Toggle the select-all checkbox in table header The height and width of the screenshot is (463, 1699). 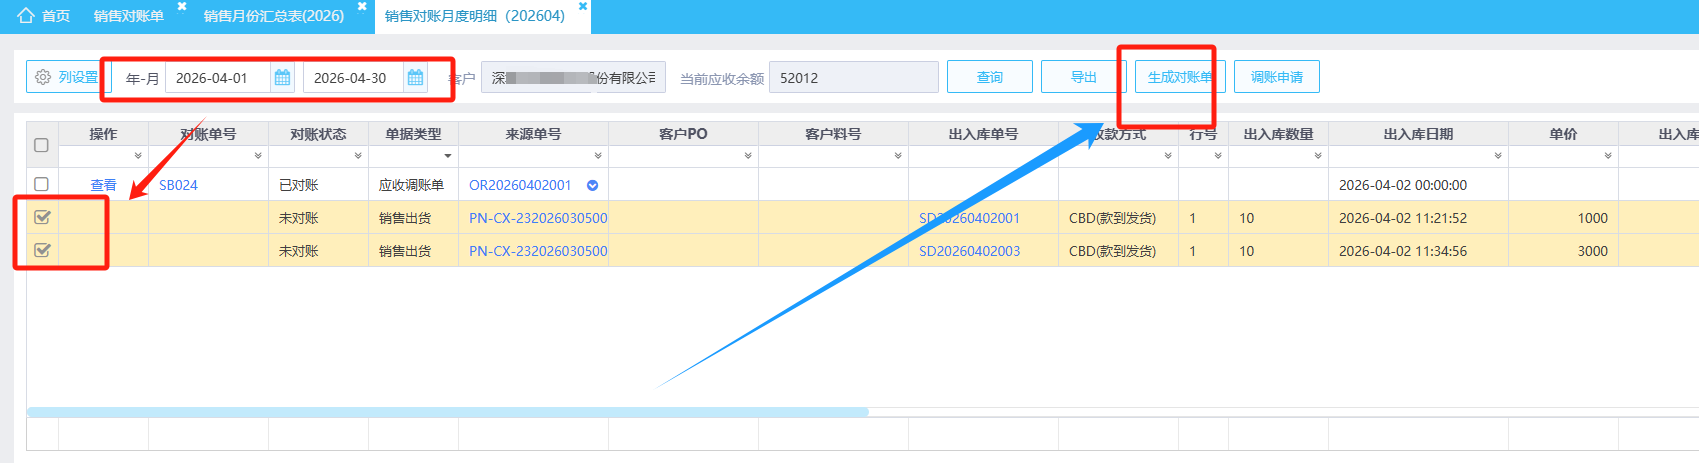pyautogui.click(x=41, y=145)
